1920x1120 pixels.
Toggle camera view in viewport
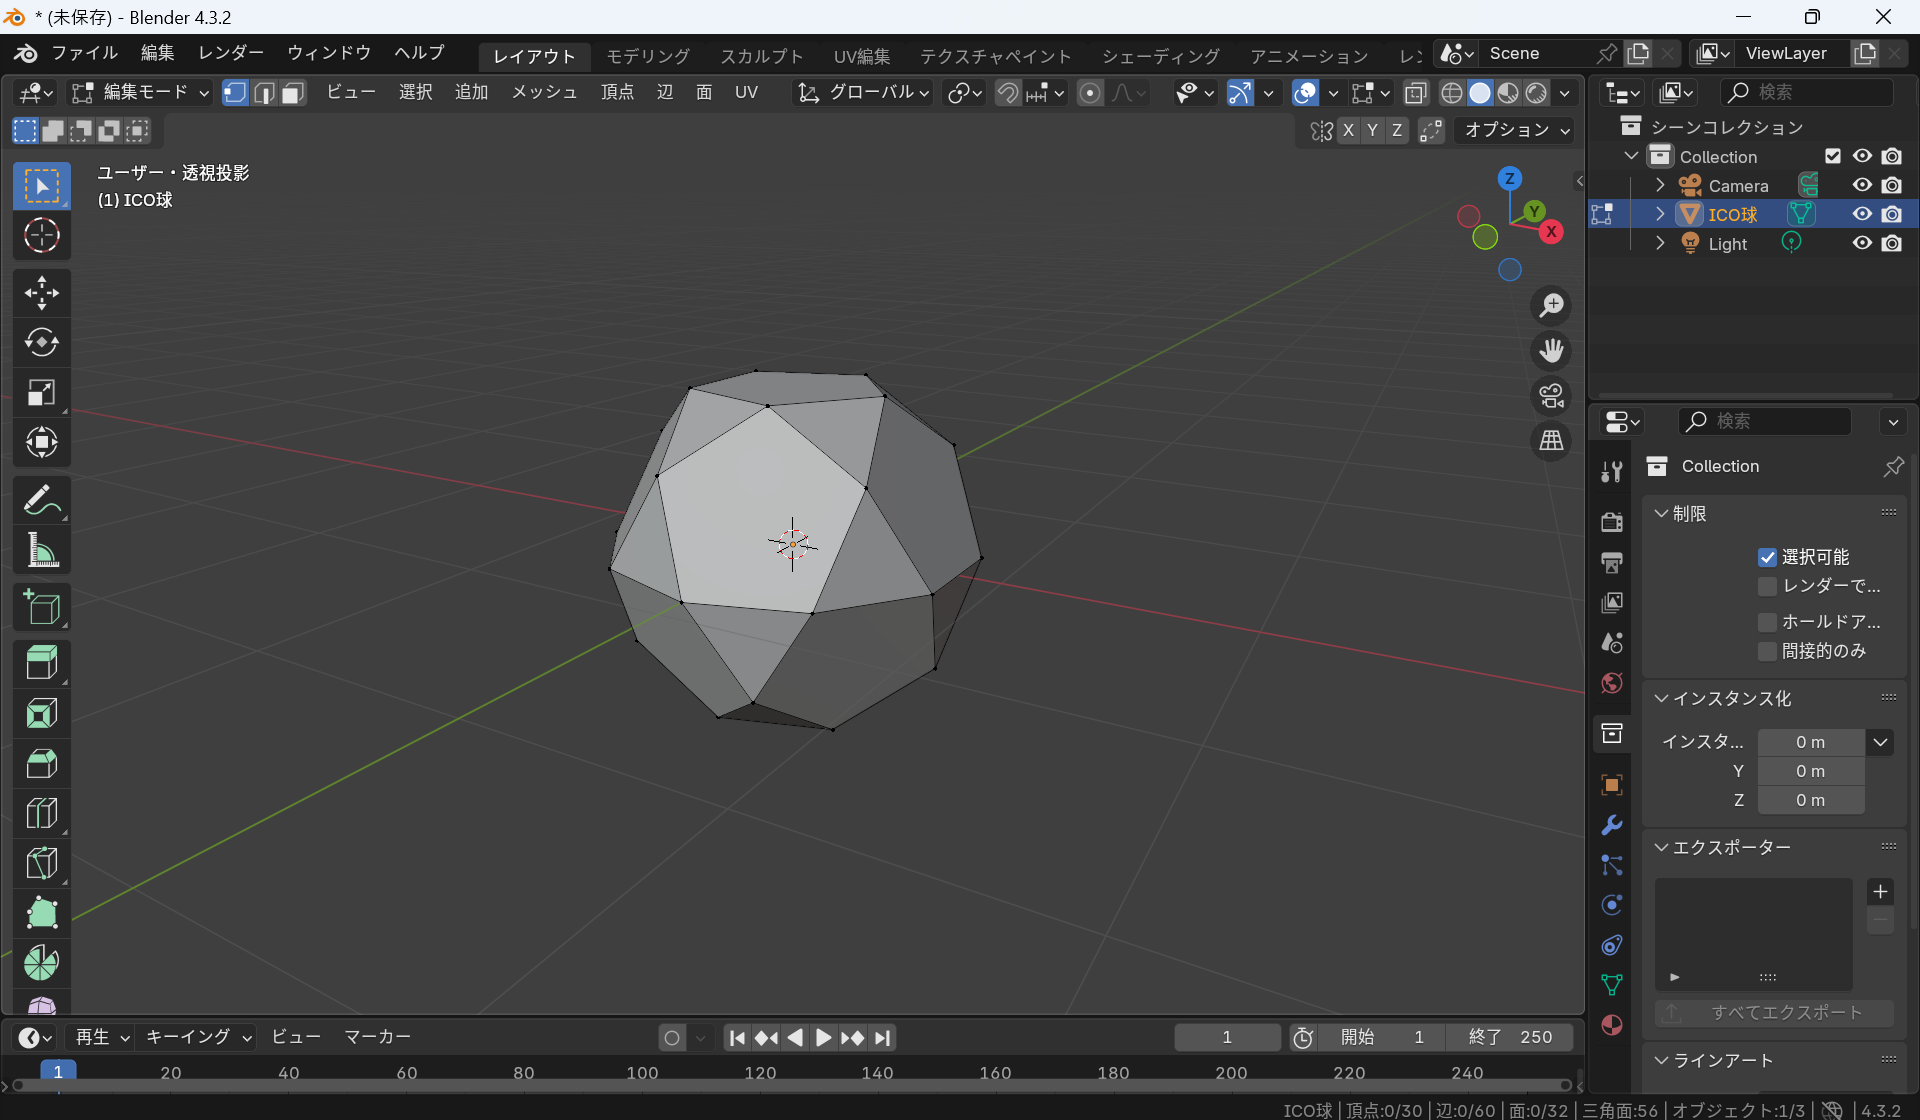[1551, 397]
